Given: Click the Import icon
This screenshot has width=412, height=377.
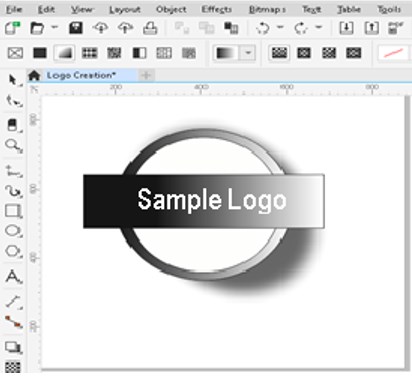Looking at the screenshot, I should point(346,28).
